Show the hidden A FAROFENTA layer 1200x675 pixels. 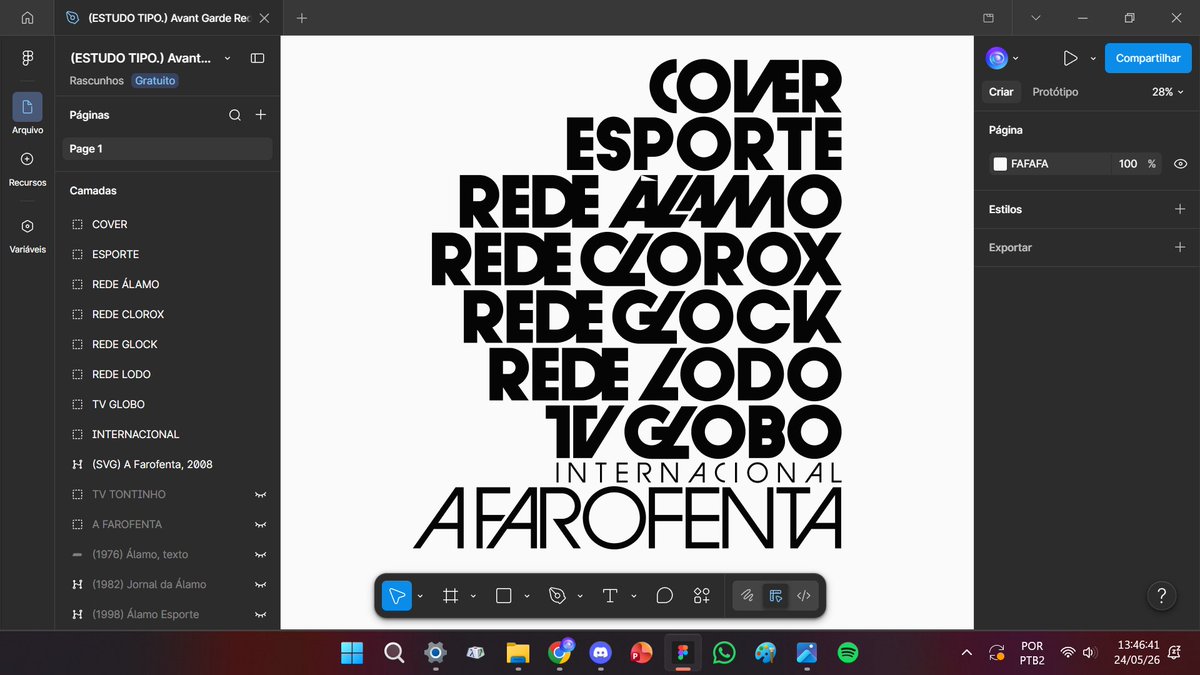pos(261,524)
